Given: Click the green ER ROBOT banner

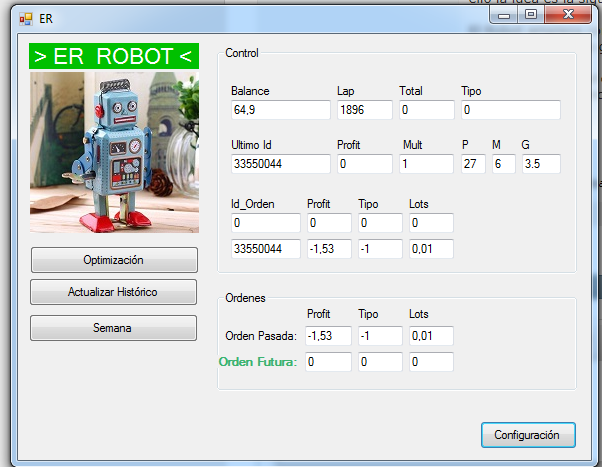Looking at the screenshot, I should coord(114,56).
